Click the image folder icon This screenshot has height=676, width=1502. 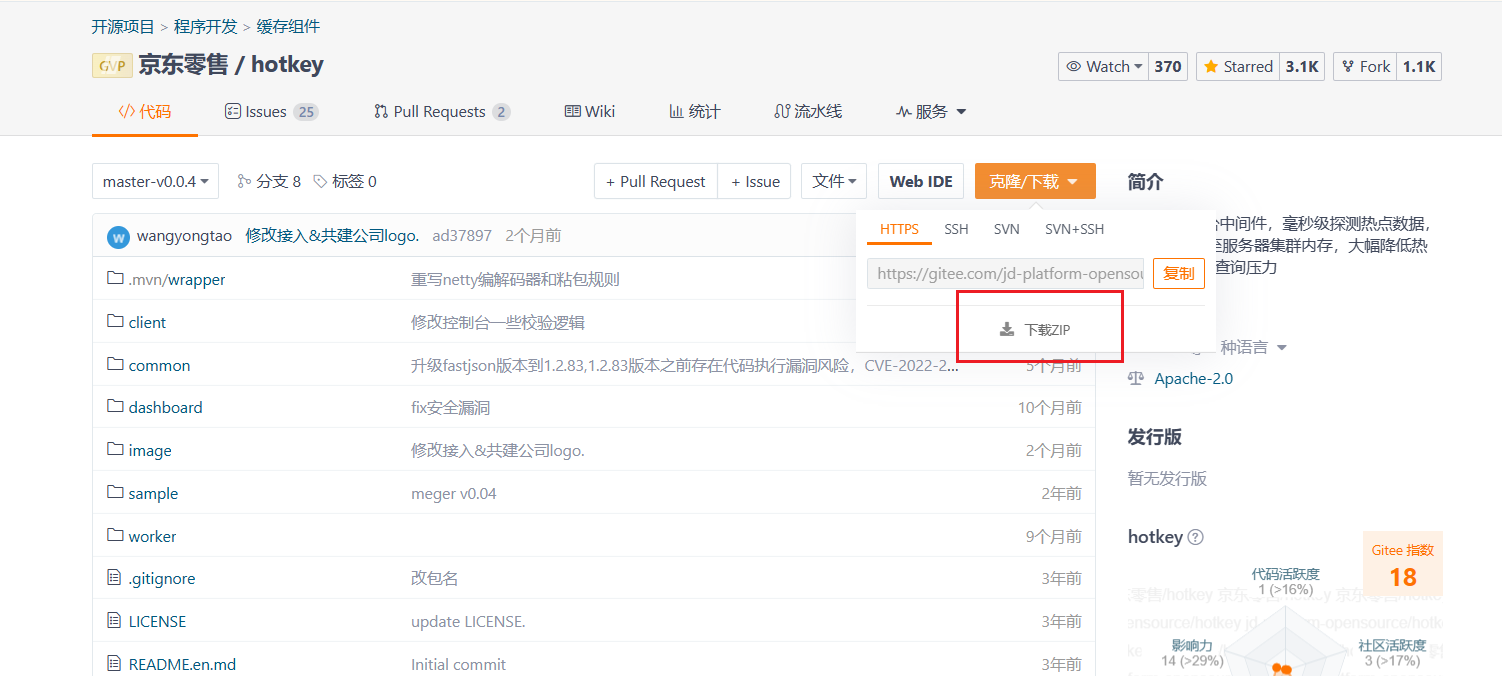coord(115,450)
